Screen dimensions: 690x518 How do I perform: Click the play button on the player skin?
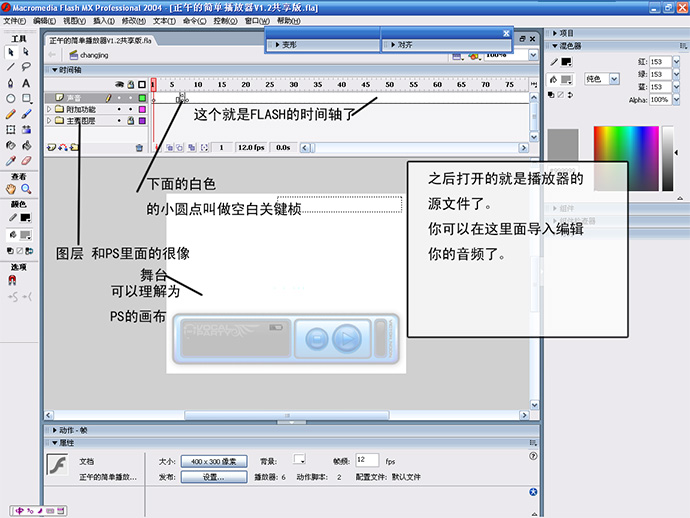pos(347,339)
